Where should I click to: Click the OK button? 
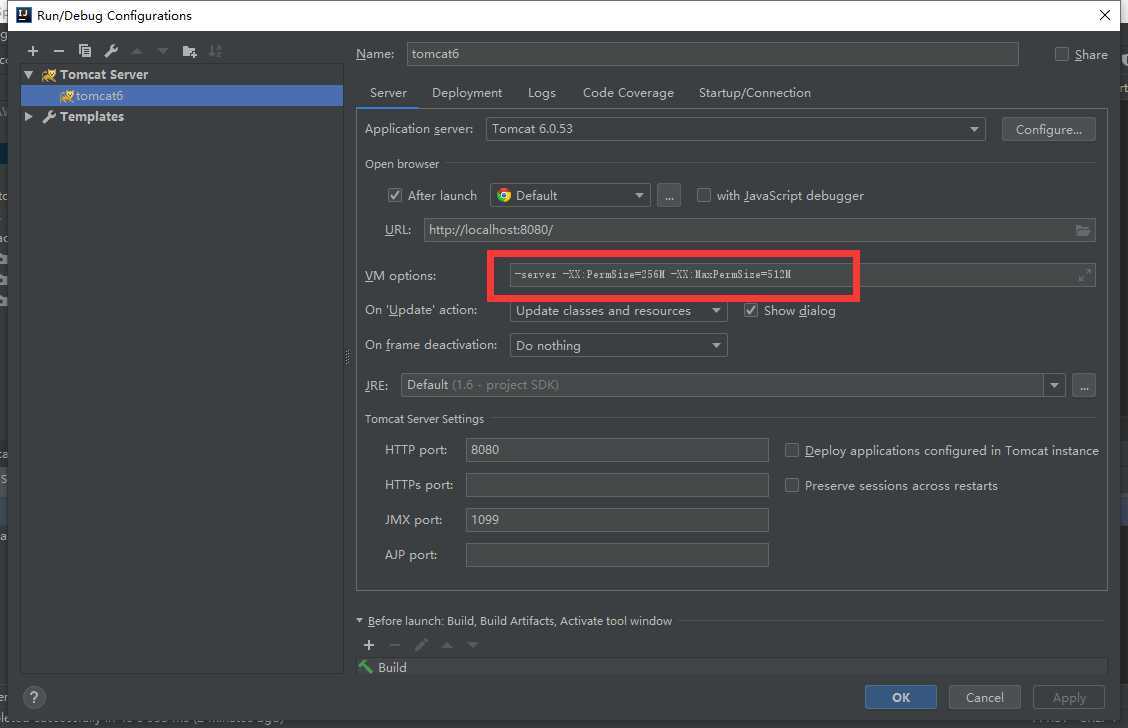(x=901, y=697)
